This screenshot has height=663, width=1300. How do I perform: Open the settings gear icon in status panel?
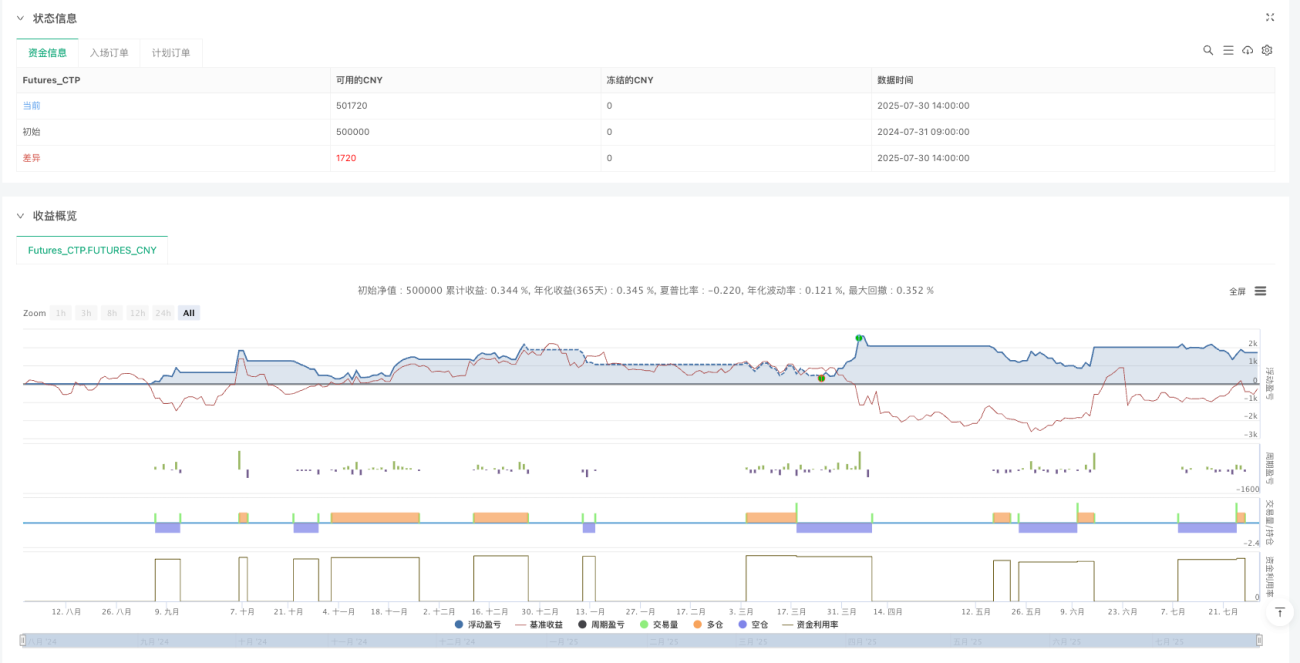pos(1267,50)
